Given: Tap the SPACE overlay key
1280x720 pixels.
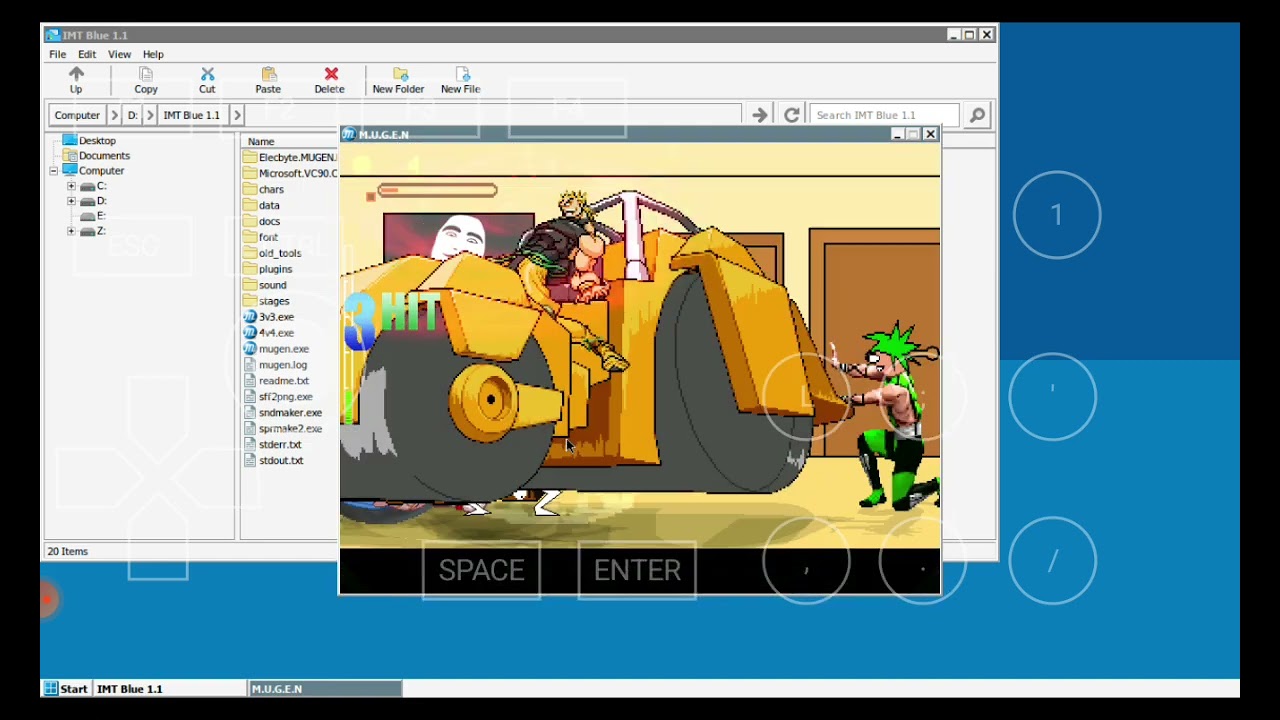Looking at the screenshot, I should 482,570.
